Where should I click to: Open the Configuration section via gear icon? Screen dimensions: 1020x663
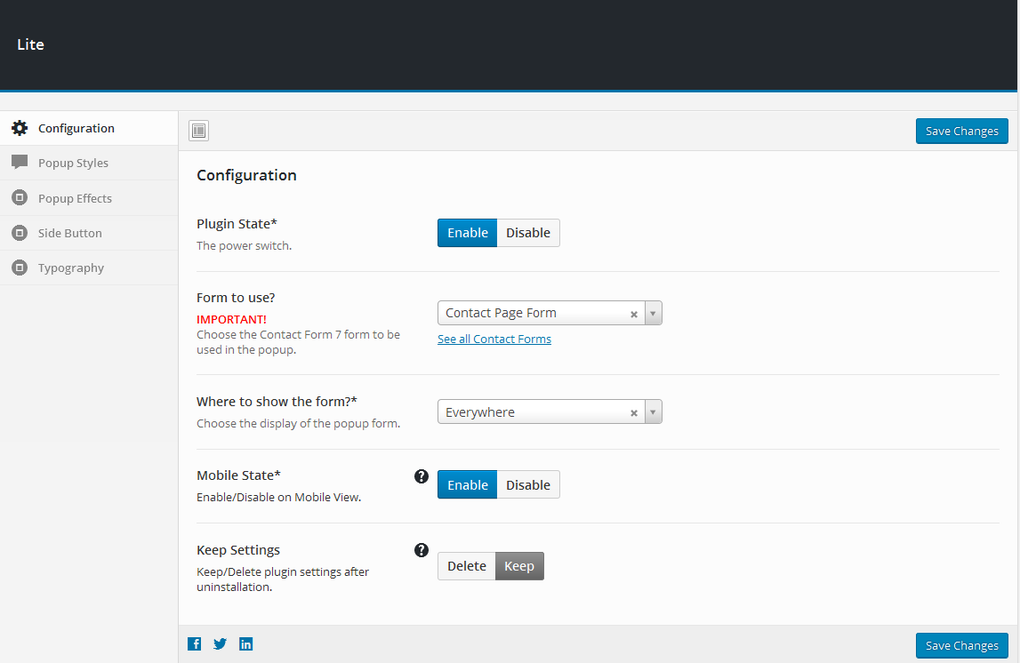pos(20,127)
